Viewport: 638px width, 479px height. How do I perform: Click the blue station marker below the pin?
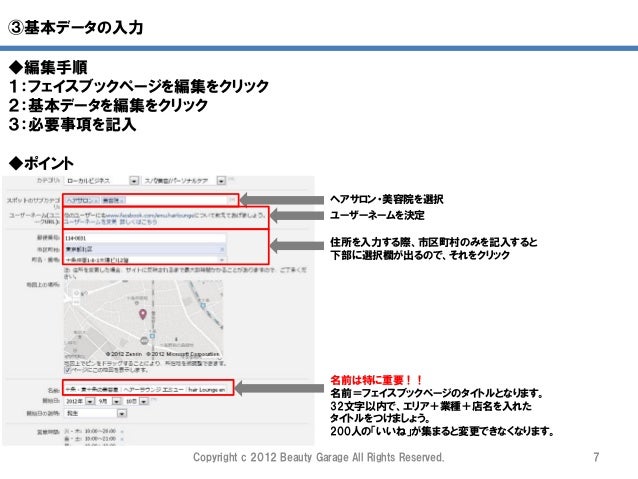[152, 336]
